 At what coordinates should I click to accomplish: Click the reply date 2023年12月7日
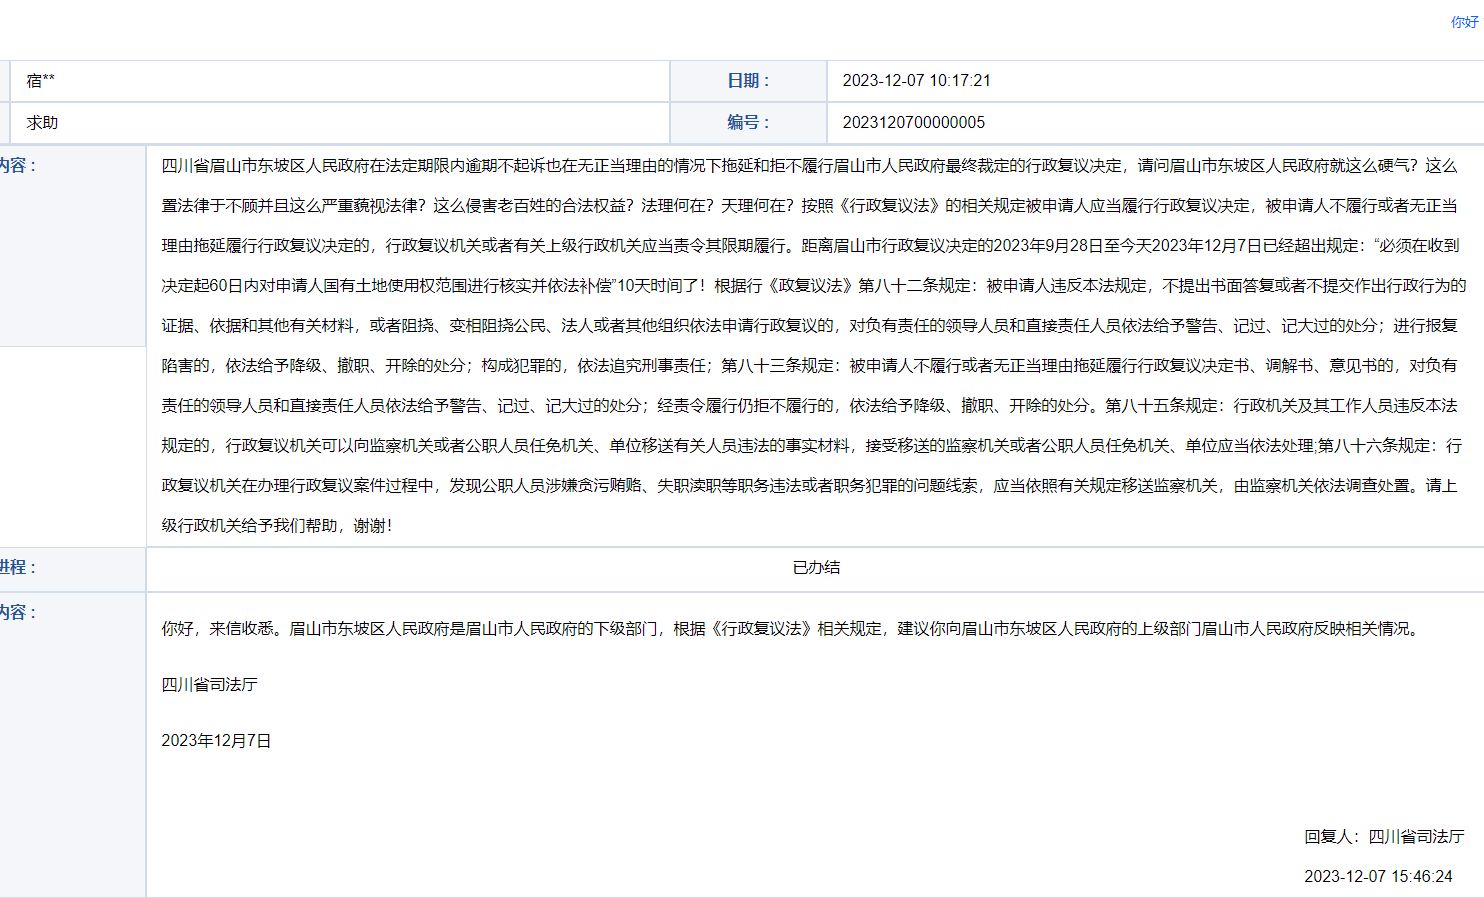click(217, 741)
